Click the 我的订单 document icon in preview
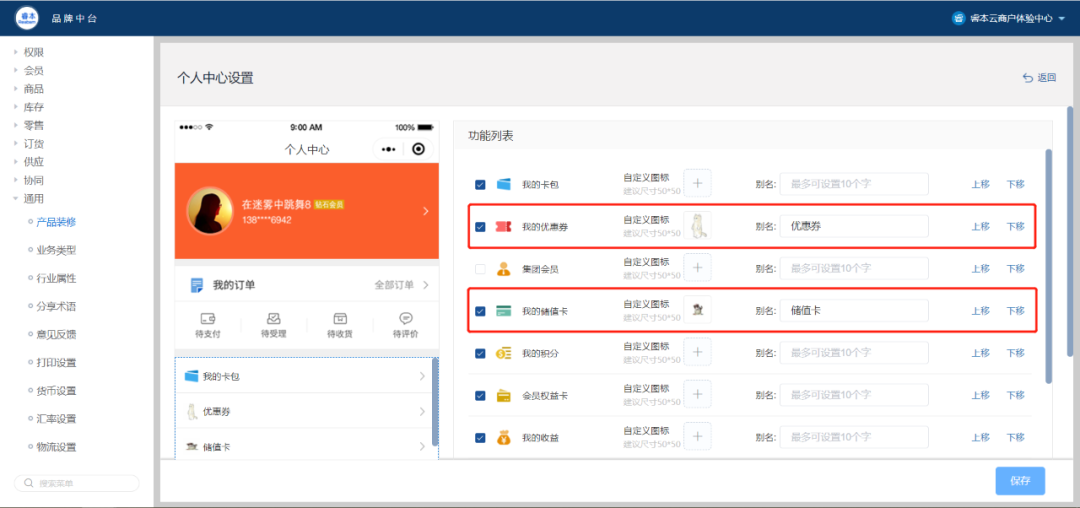Screen dimensions: 1080x508 [x=197, y=285]
